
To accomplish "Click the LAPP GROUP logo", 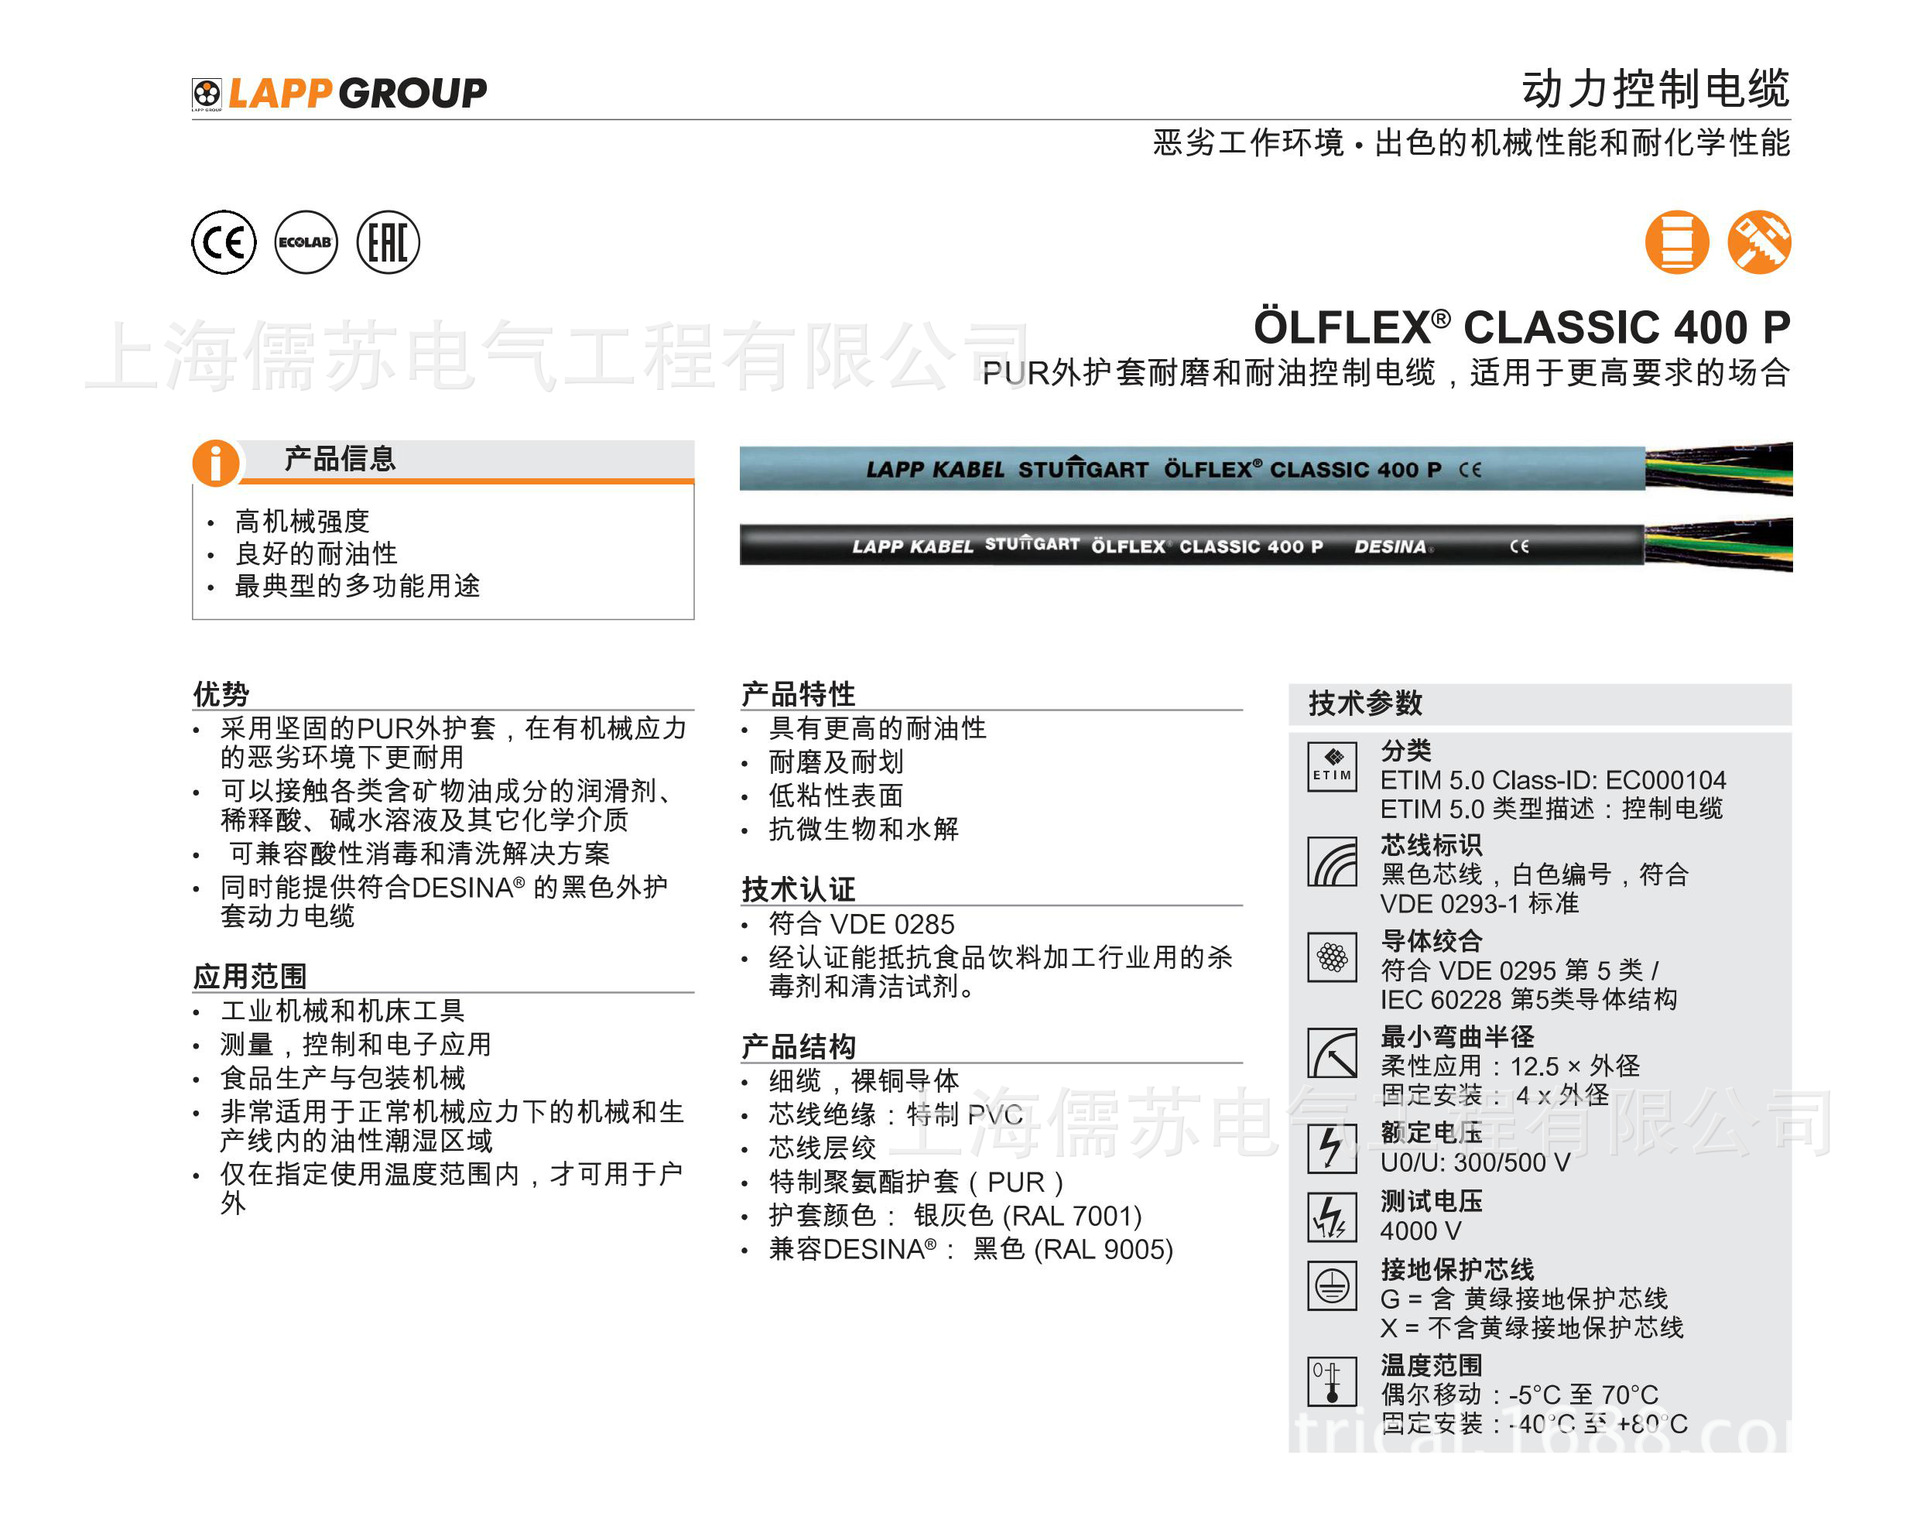I will pyautogui.click(x=339, y=93).
